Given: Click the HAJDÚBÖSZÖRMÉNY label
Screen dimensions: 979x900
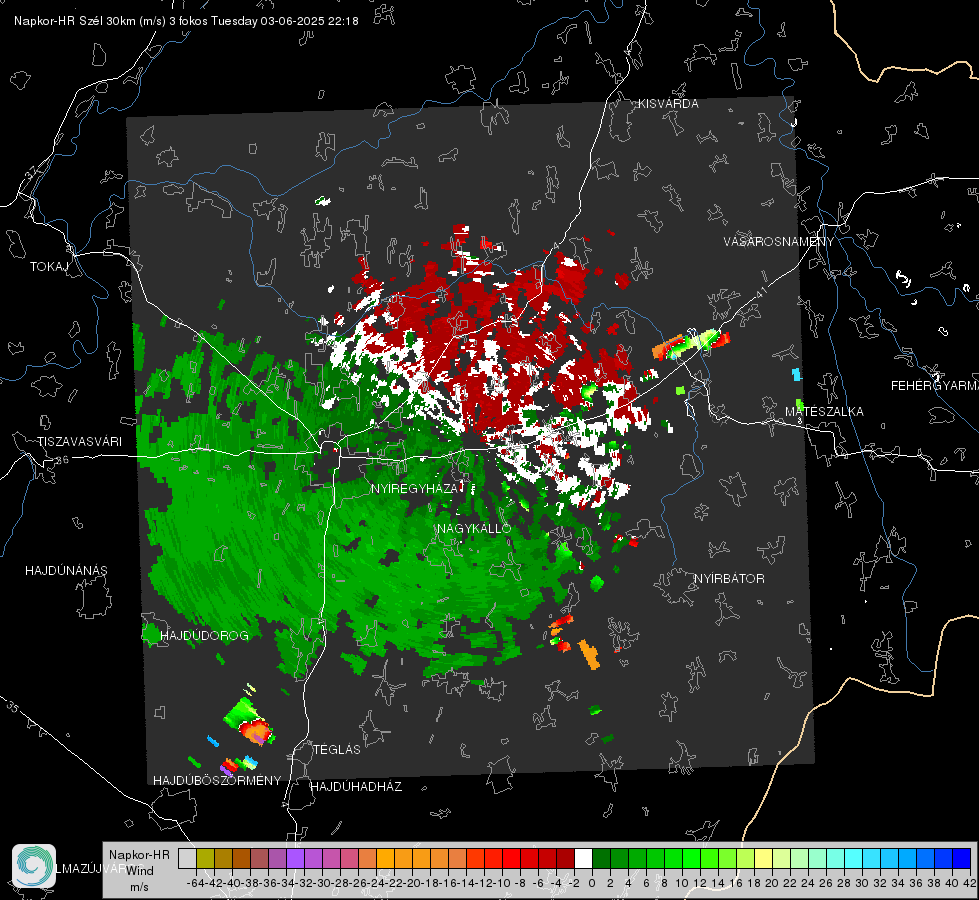Looking at the screenshot, I should [217, 781].
